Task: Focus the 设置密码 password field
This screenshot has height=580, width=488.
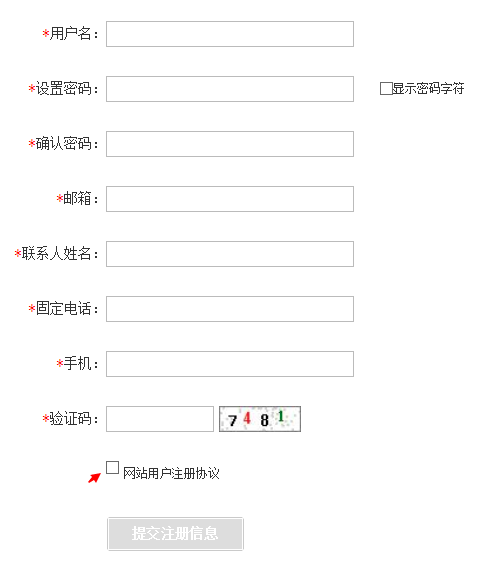Action: pyautogui.click(x=230, y=89)
